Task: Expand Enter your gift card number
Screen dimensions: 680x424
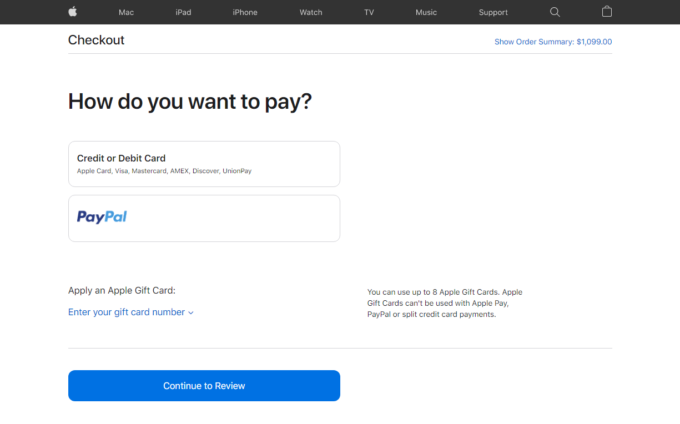Action: point(131,312)
